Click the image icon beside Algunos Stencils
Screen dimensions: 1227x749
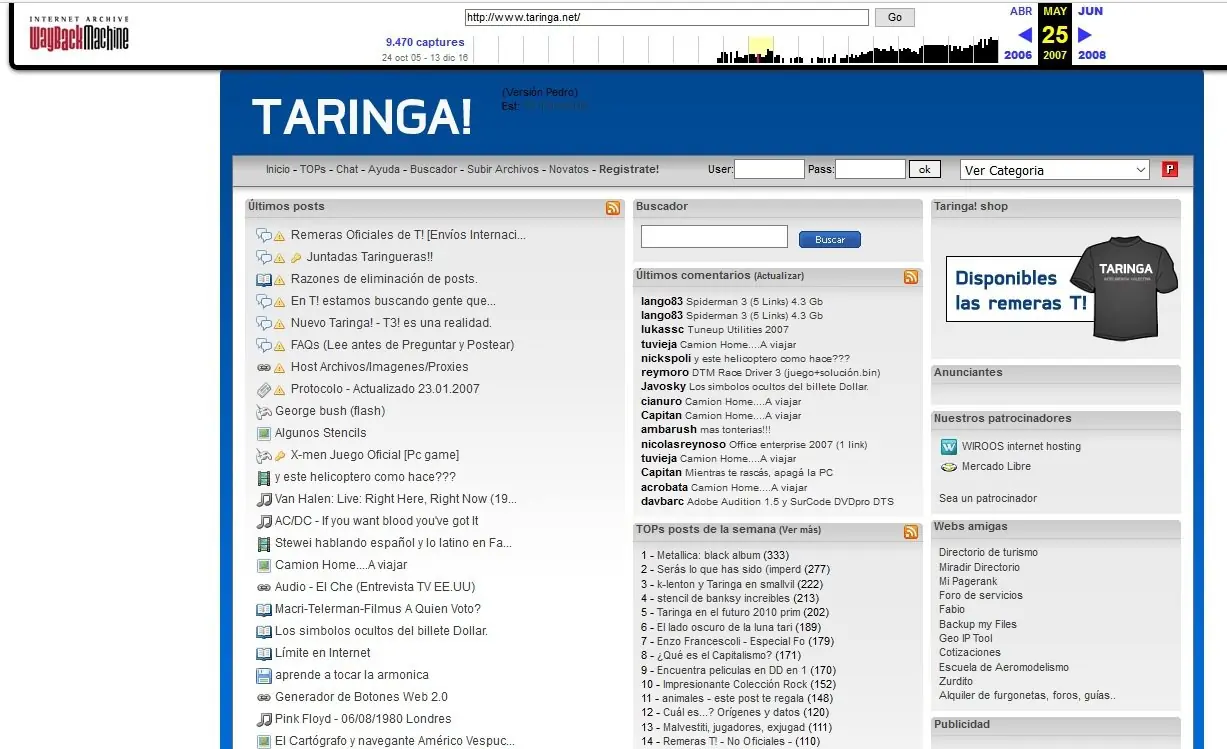(x=264, y=433)
